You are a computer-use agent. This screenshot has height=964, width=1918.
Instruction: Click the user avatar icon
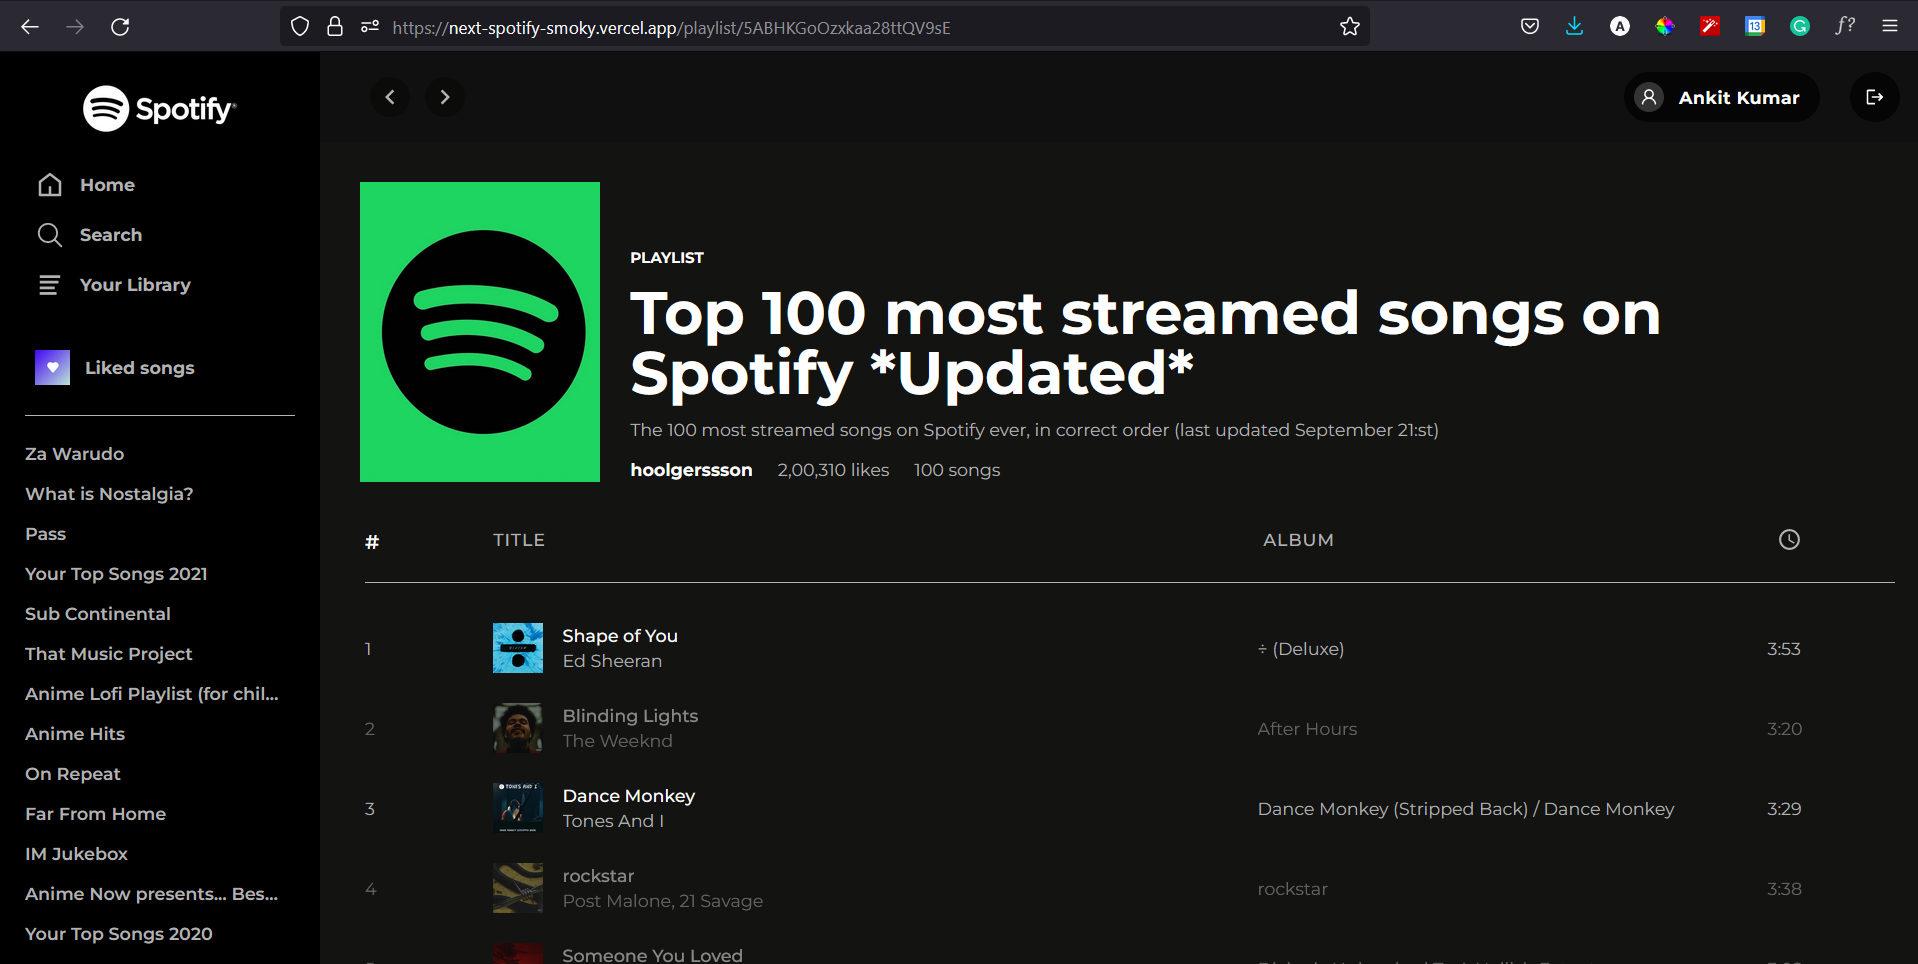click(1649, 97)
